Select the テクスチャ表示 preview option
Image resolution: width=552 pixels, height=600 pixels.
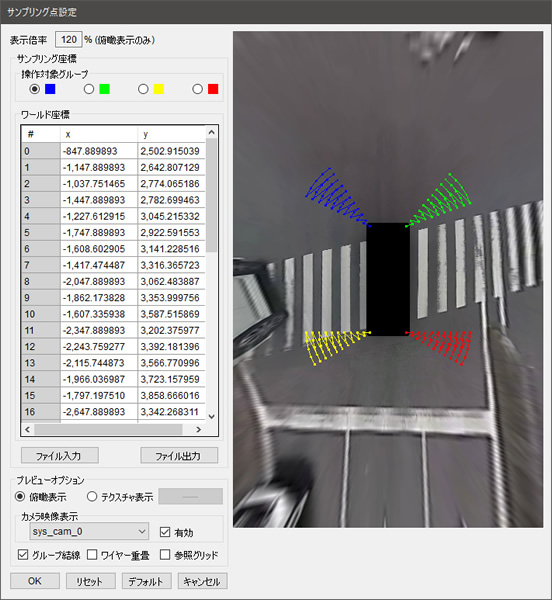click(92, 497)
